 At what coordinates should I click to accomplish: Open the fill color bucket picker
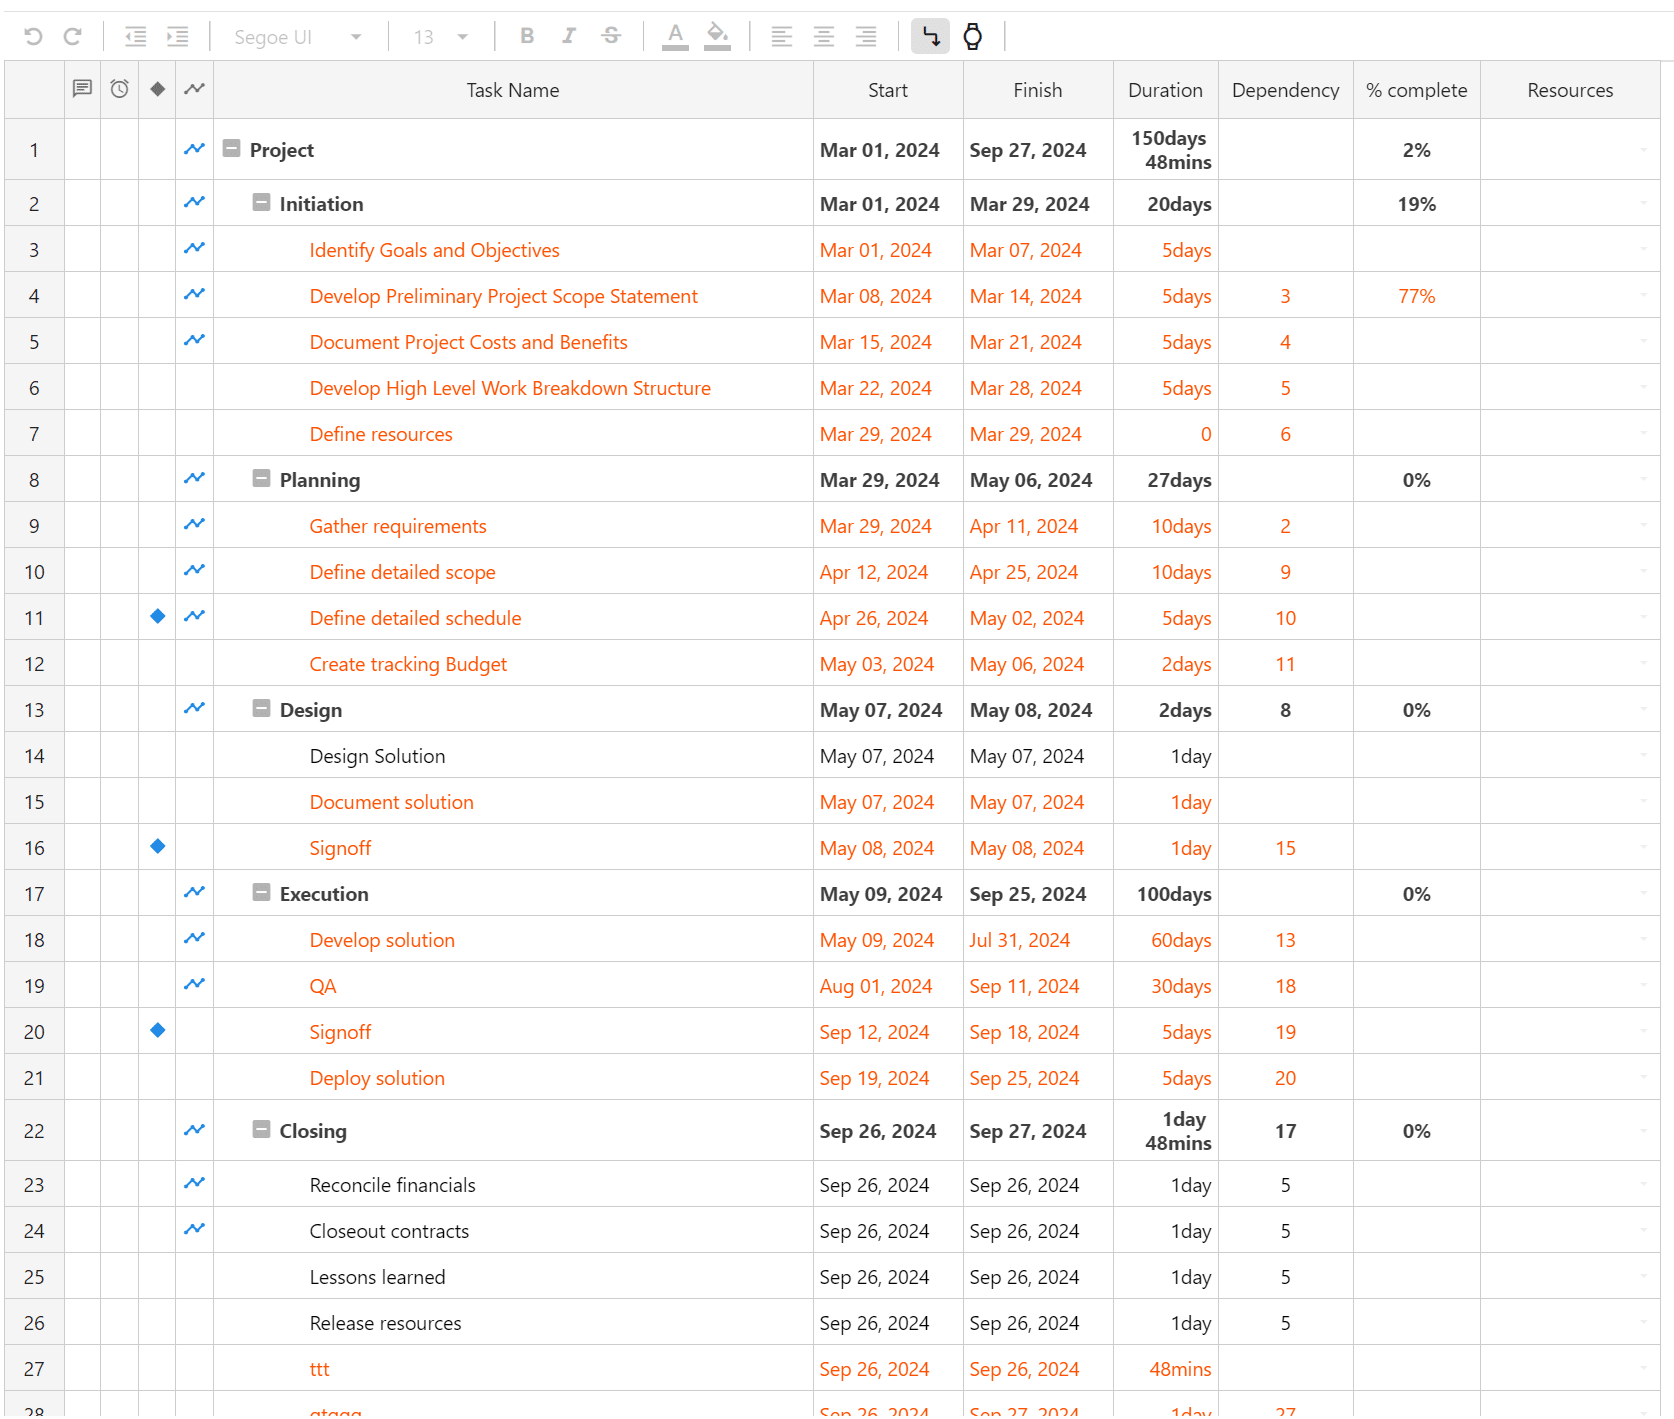[x=717, y=37]
